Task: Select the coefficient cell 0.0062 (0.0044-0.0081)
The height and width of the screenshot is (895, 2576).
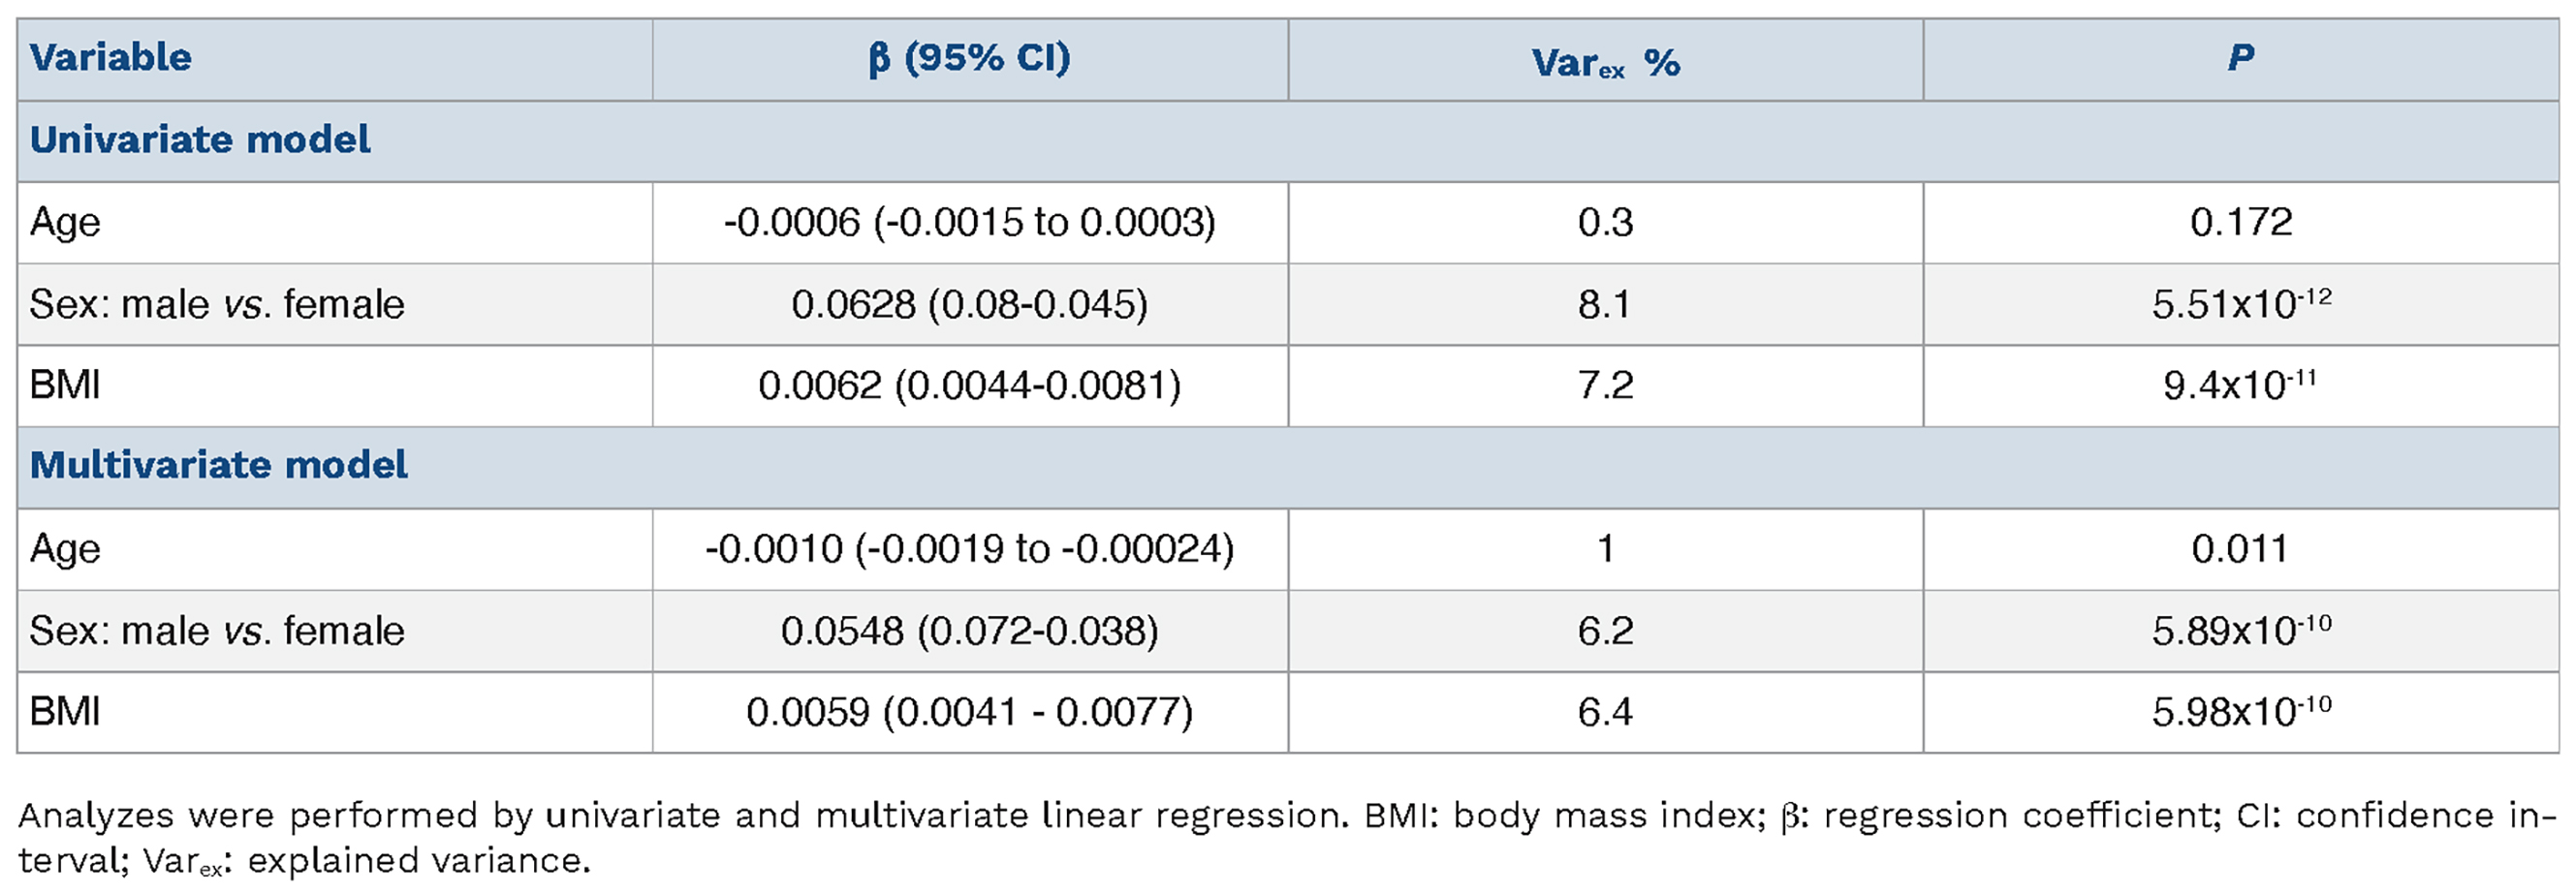Action: tap(969, 386)
